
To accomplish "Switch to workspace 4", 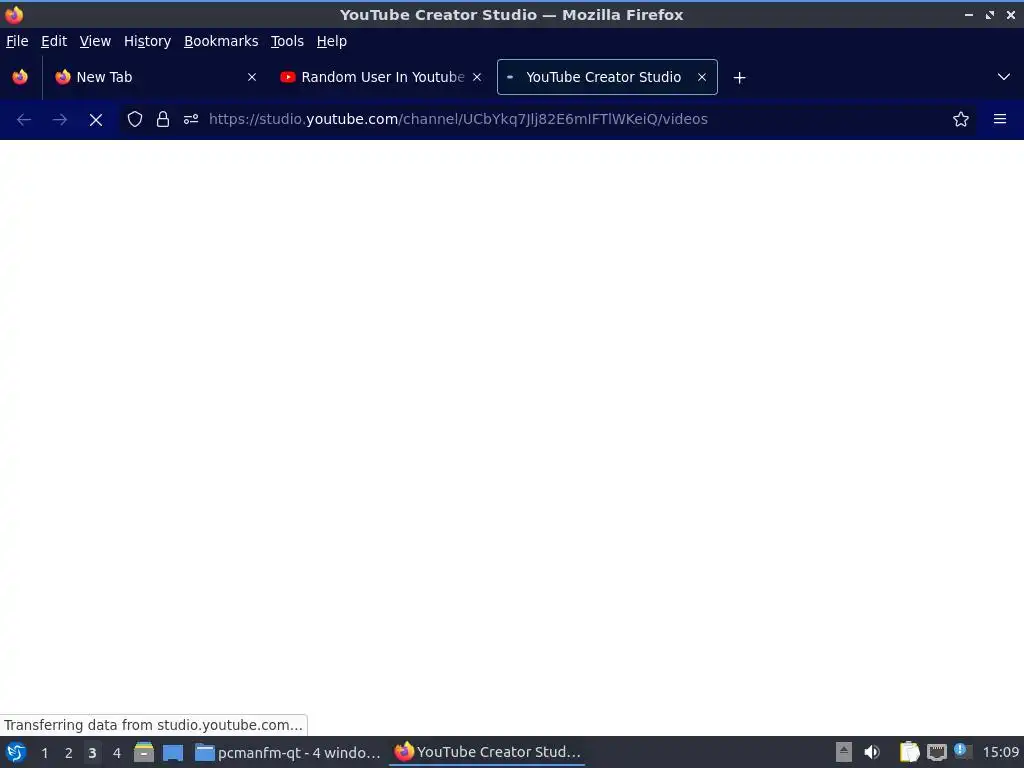I will [116, 753].
